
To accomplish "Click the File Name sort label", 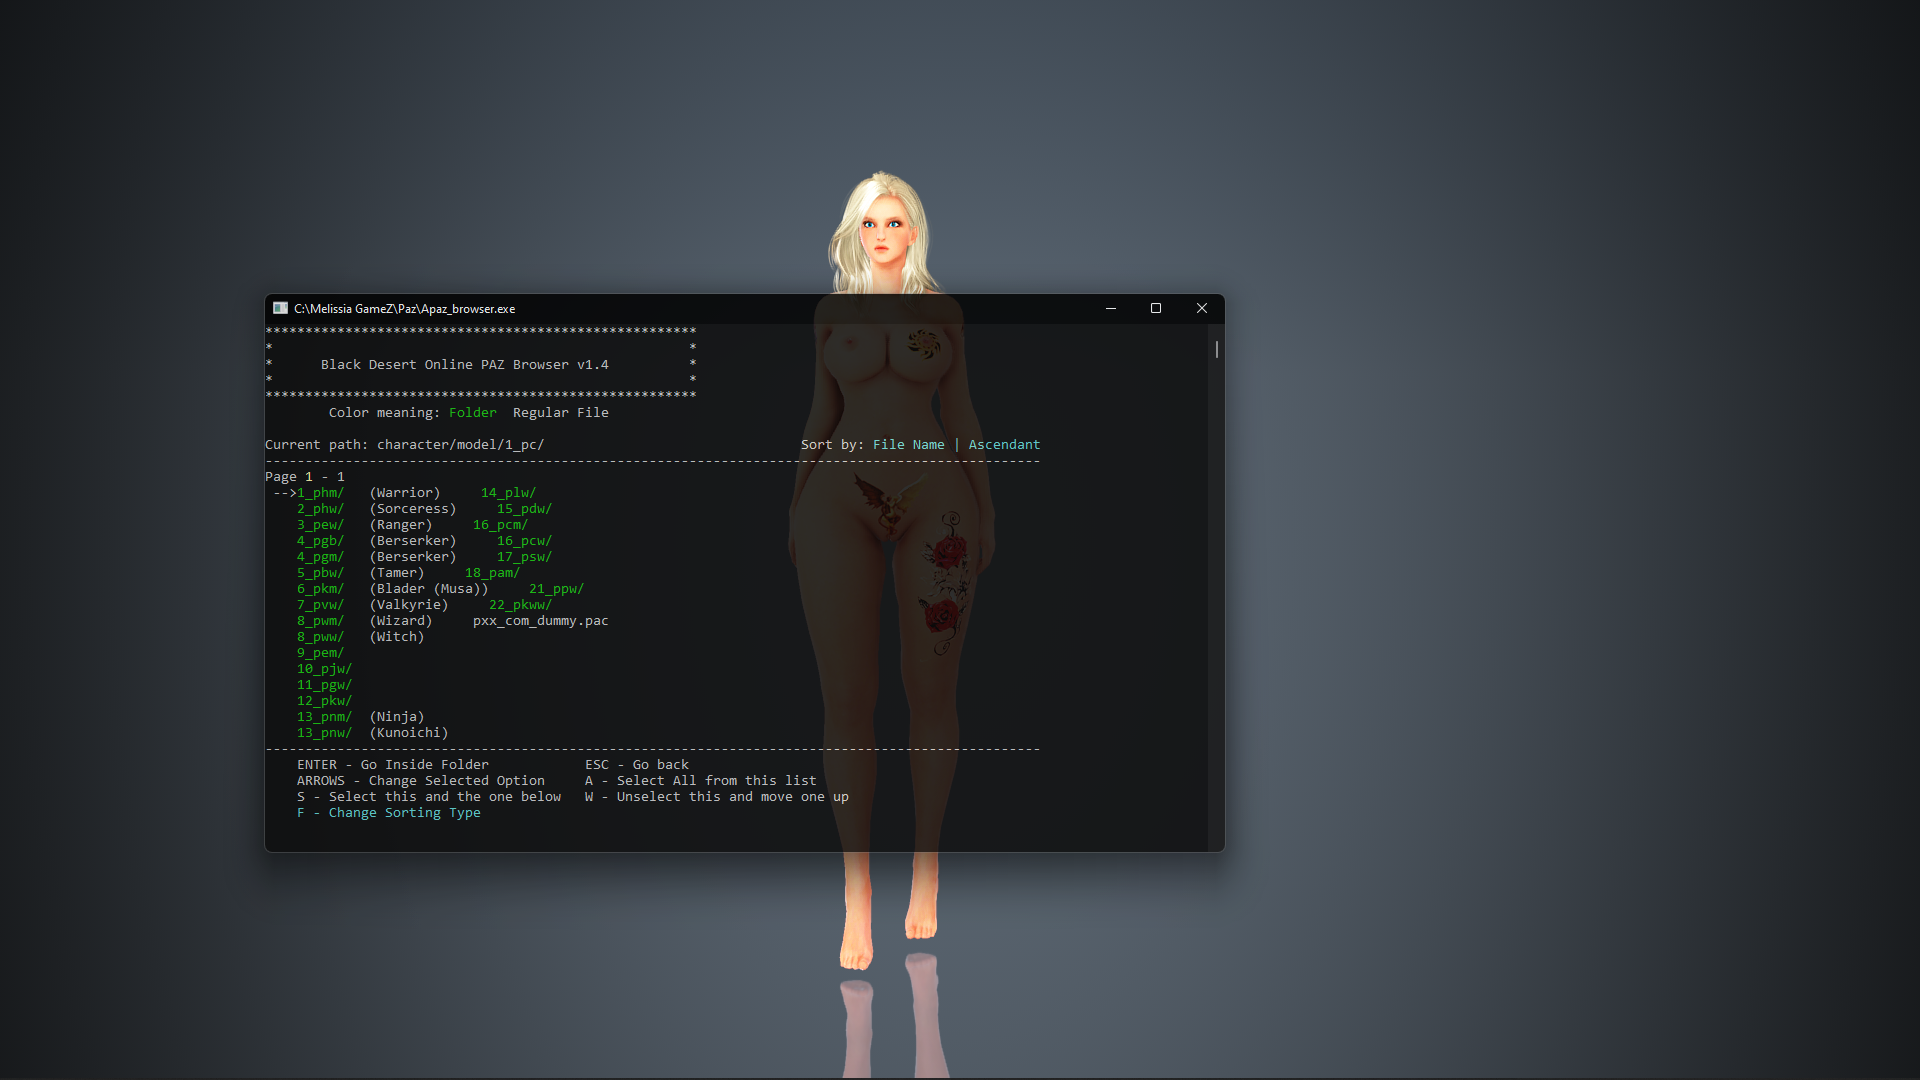I will [x=908, y=445].
